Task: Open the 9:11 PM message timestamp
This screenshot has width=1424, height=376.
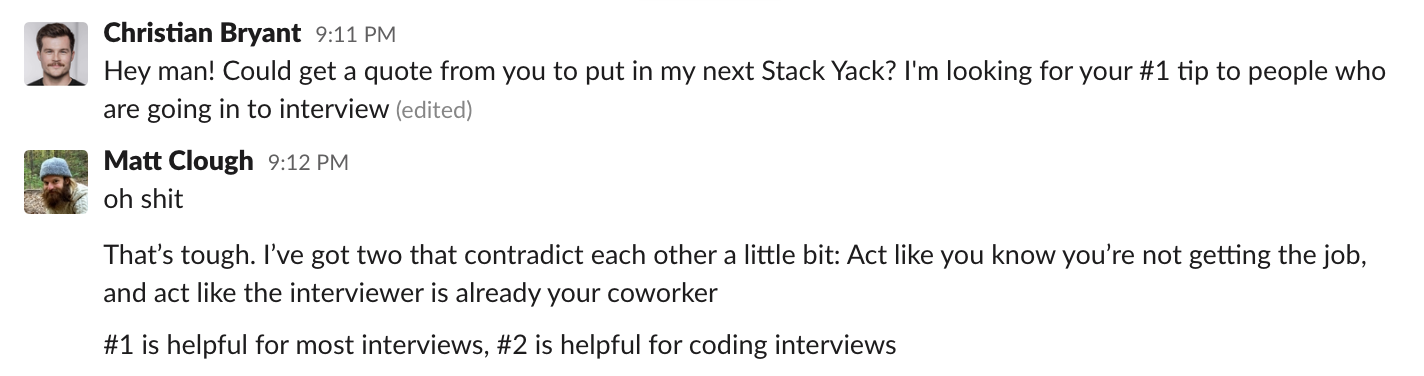Action: pyautogui.click(x=355, y=35)
